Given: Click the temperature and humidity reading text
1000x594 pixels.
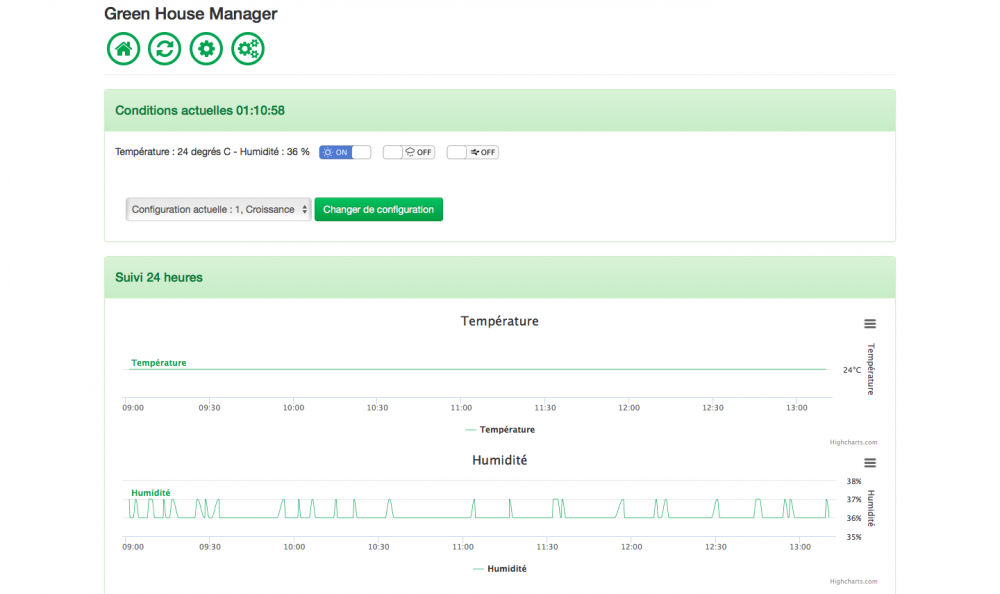Looking at the screenshot, I should click(212, 152).
